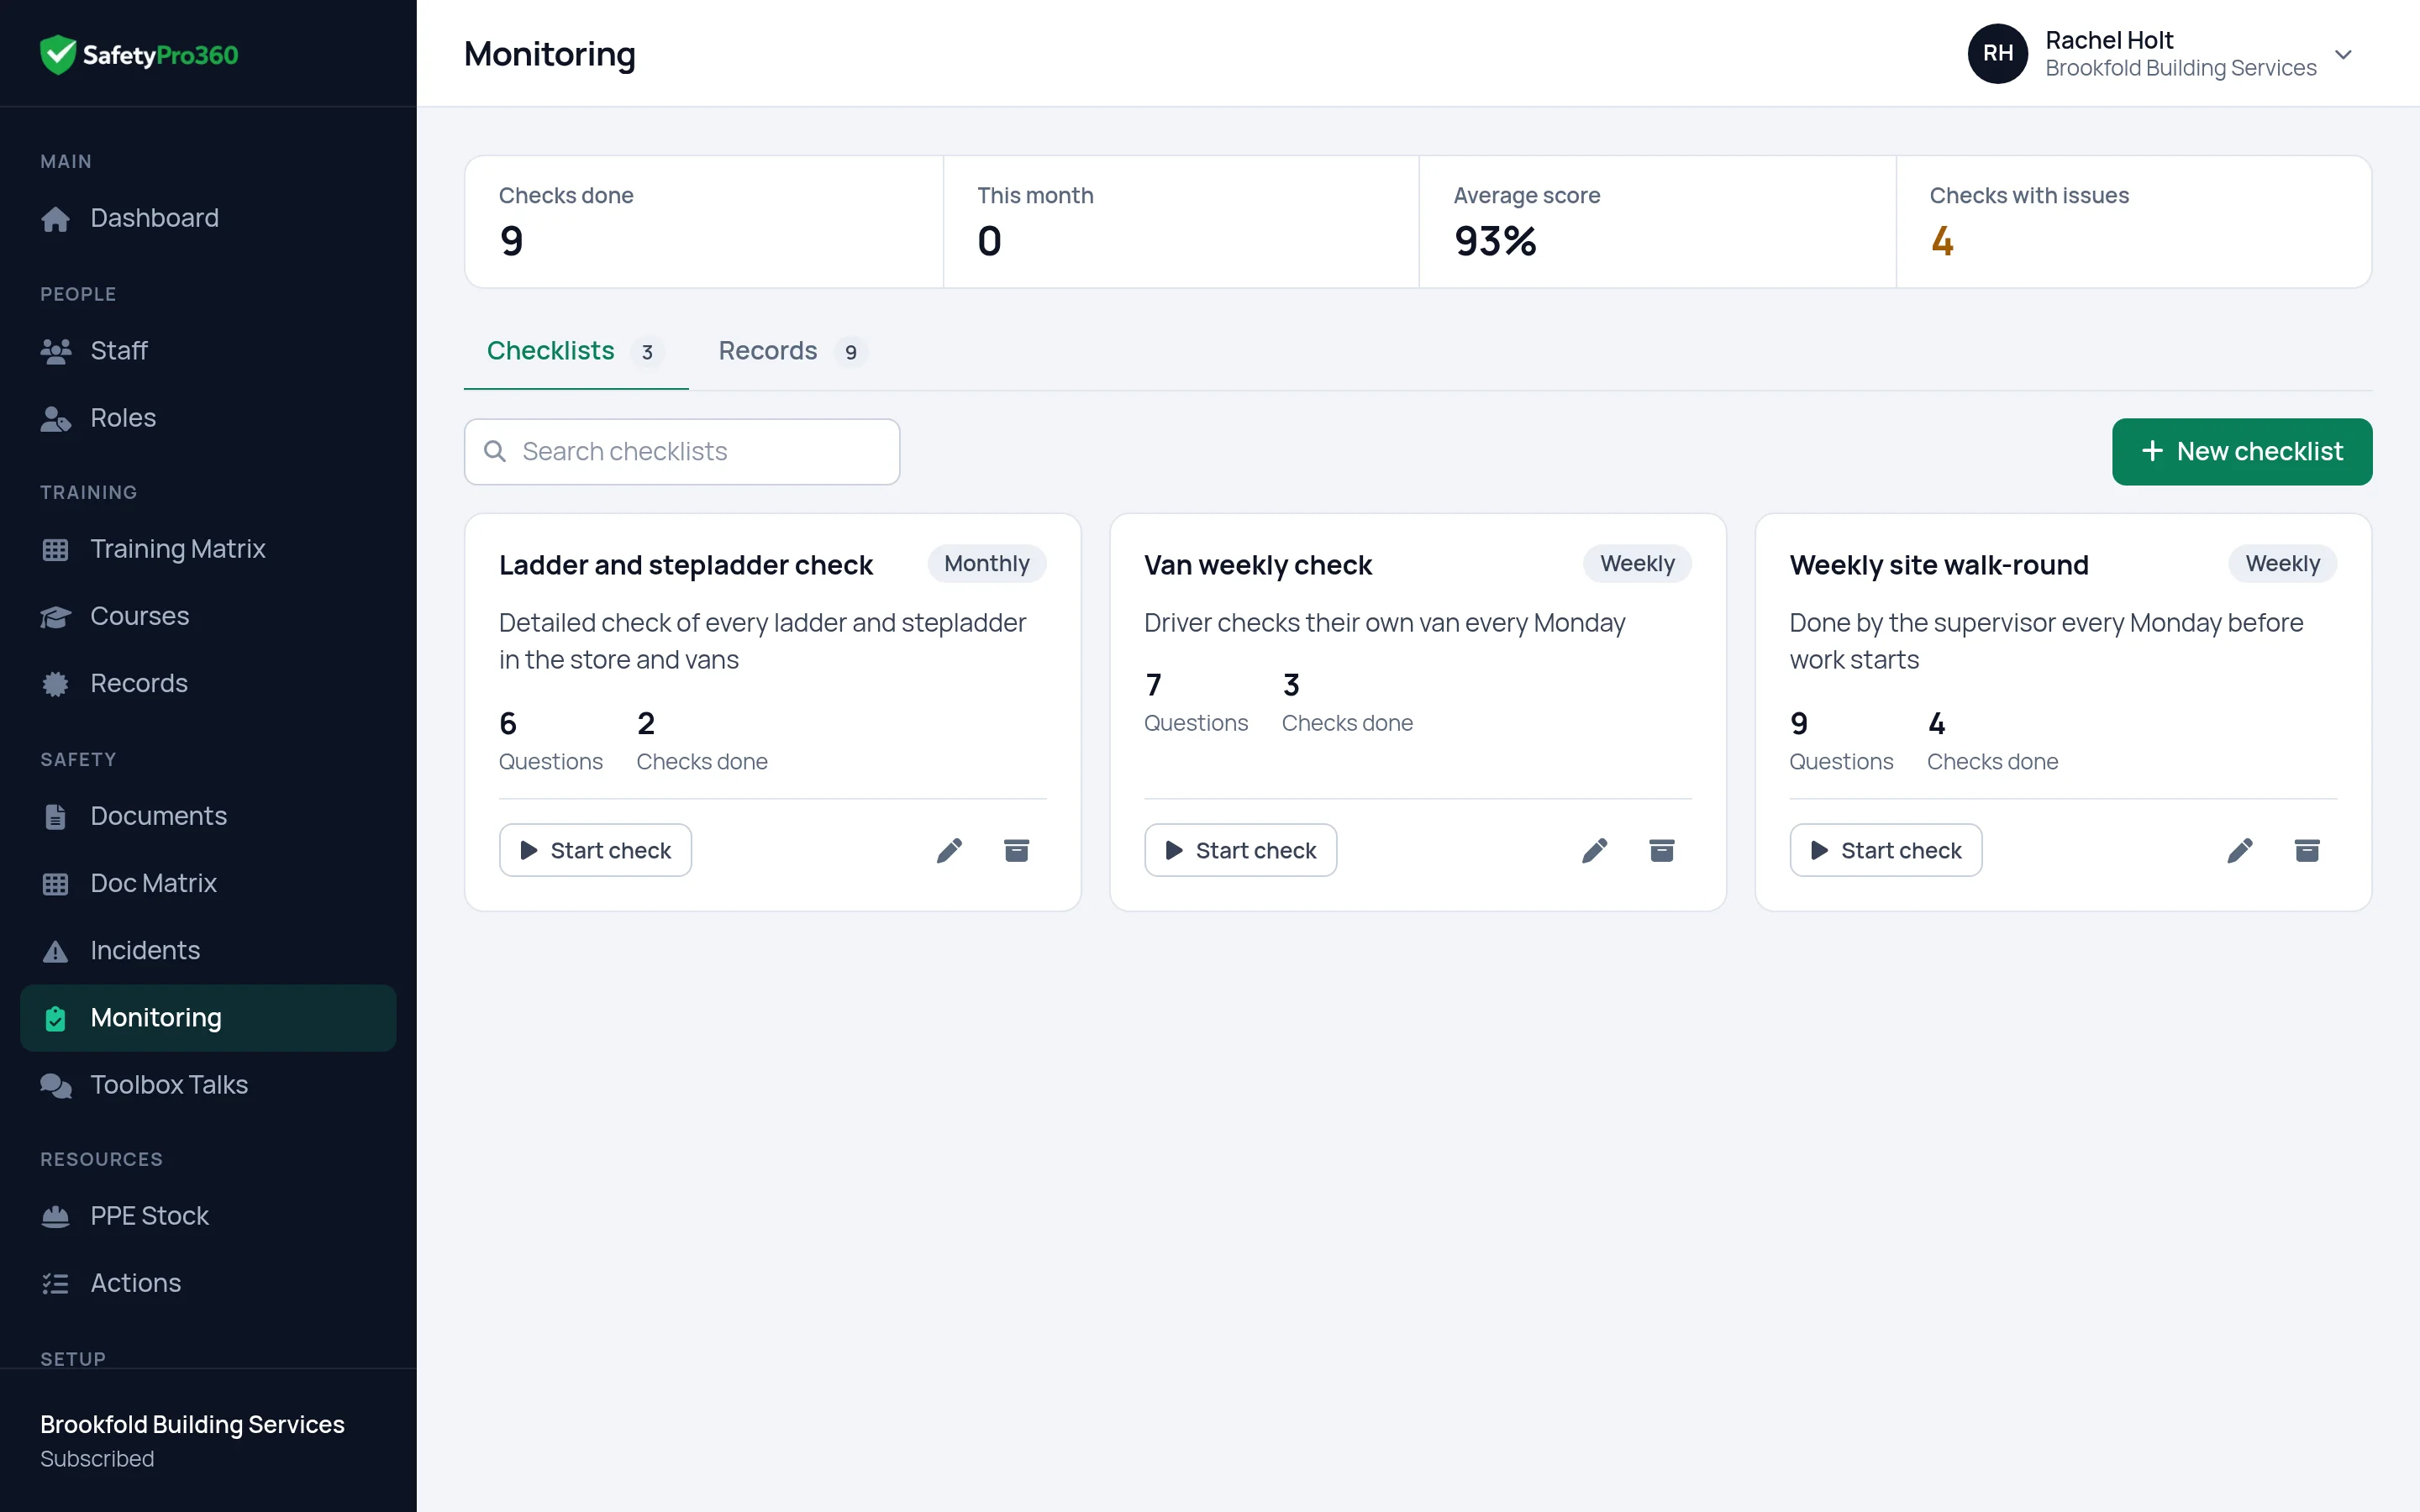Click the SafetyPro360 shield logo
Screen dimensions: 2420x1512
tap(58, 54)
